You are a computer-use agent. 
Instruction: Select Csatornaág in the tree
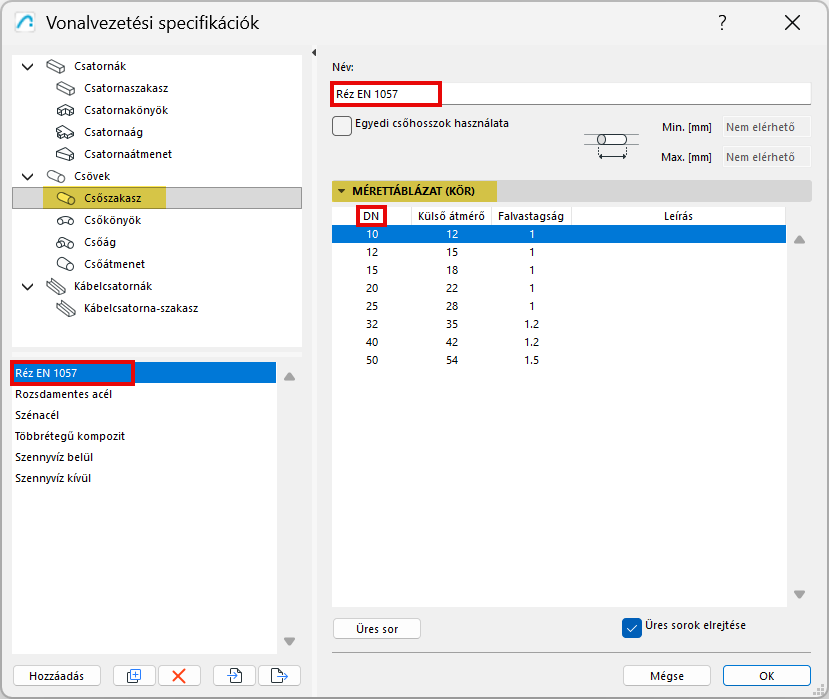click(113, 132)
